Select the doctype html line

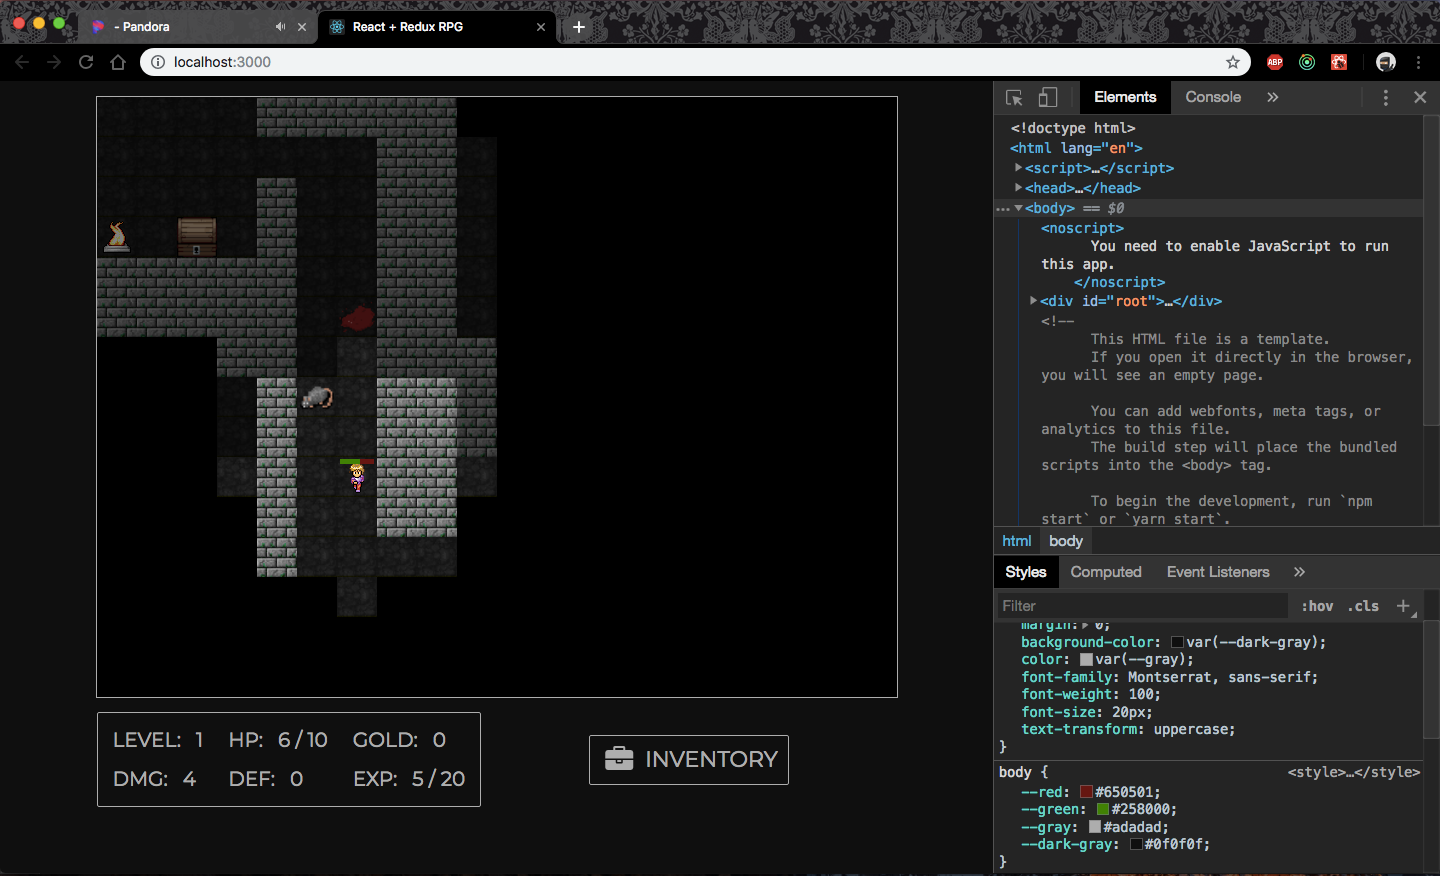click(1073, 128)
